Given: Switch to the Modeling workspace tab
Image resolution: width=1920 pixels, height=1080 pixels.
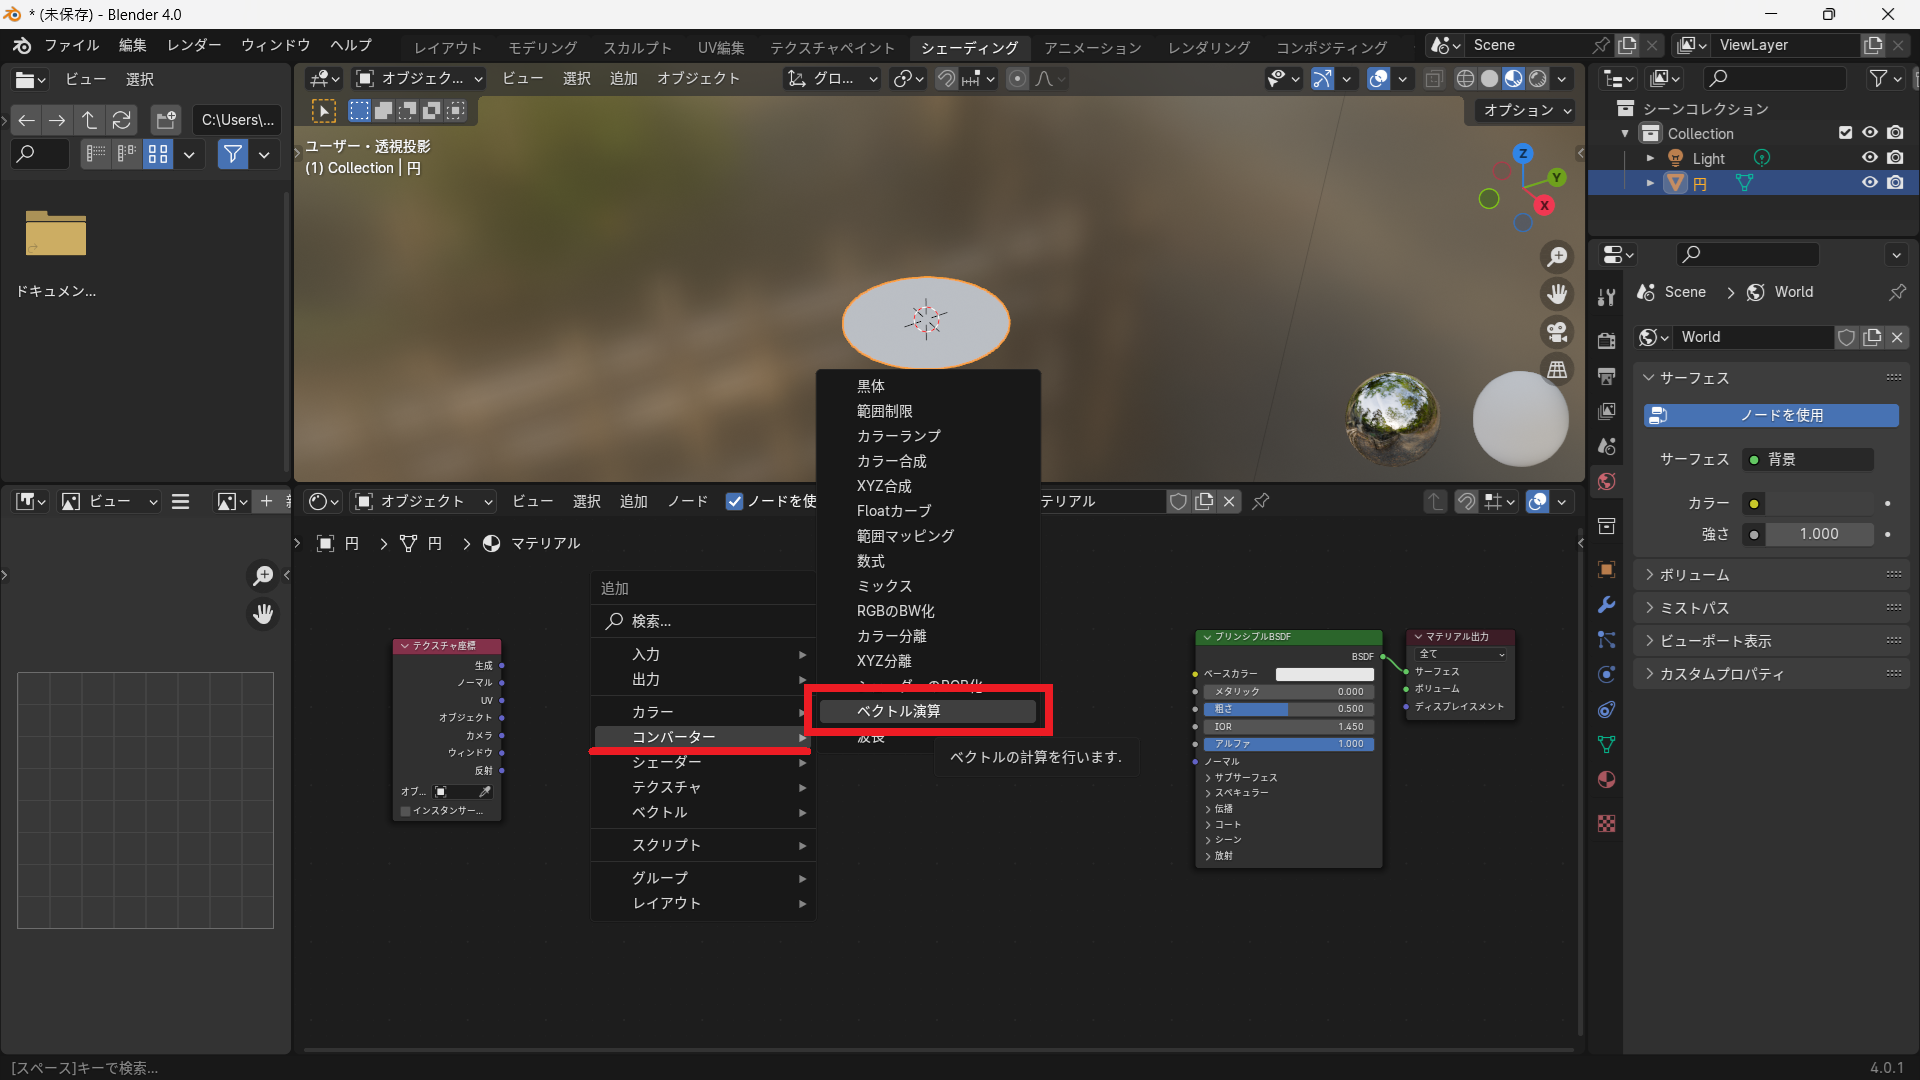Looking at the screenshot, I should coord(542,47).
